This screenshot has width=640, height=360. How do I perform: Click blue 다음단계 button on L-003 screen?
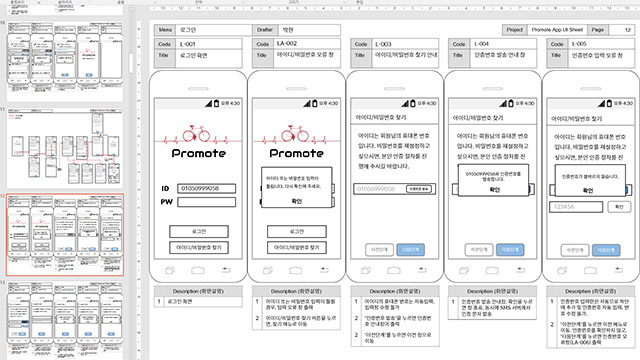pos(411,250)
